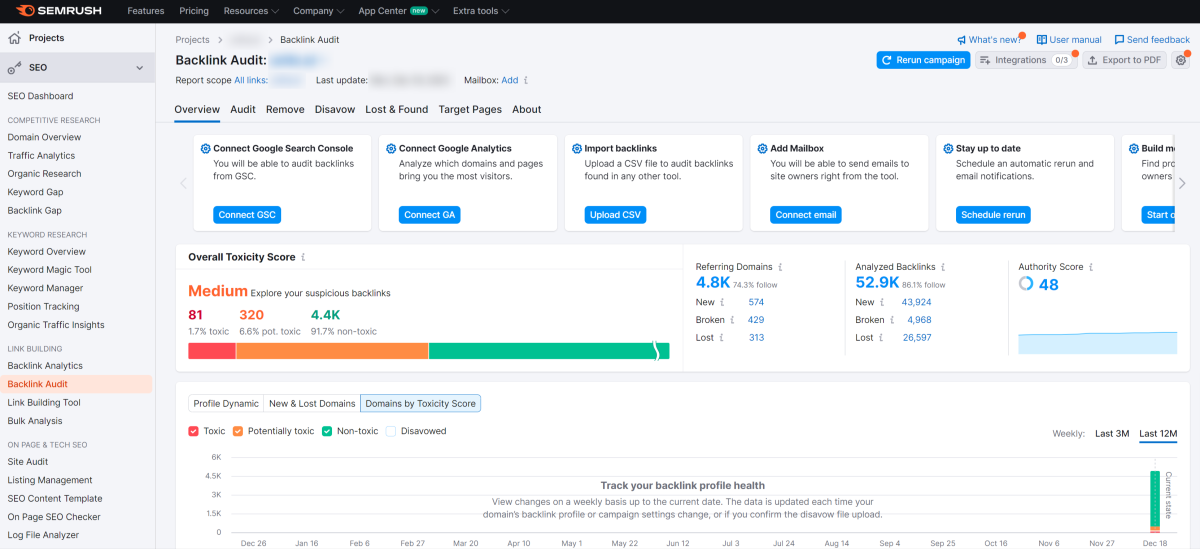Click the info icon beside Authority Score
The width and height of the screenshot is (1200, 549).
tap(1091, 267)
